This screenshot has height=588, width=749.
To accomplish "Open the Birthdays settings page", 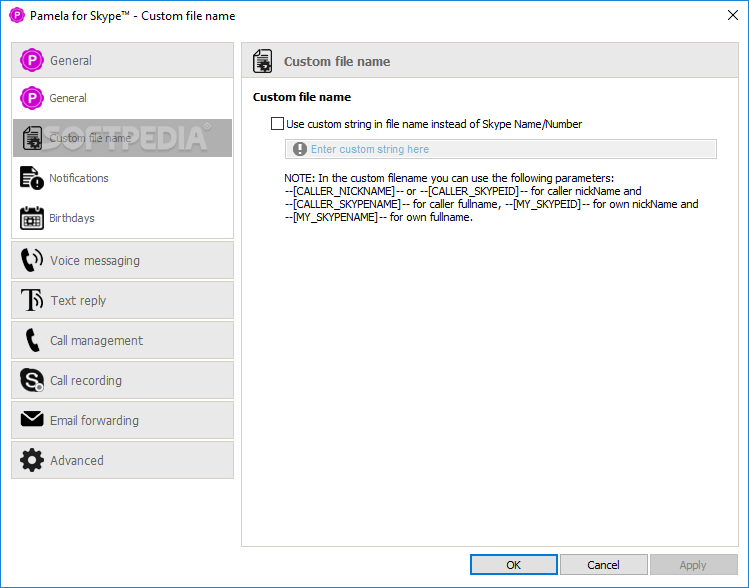I will pyautogui.click(x=122, y=218).
